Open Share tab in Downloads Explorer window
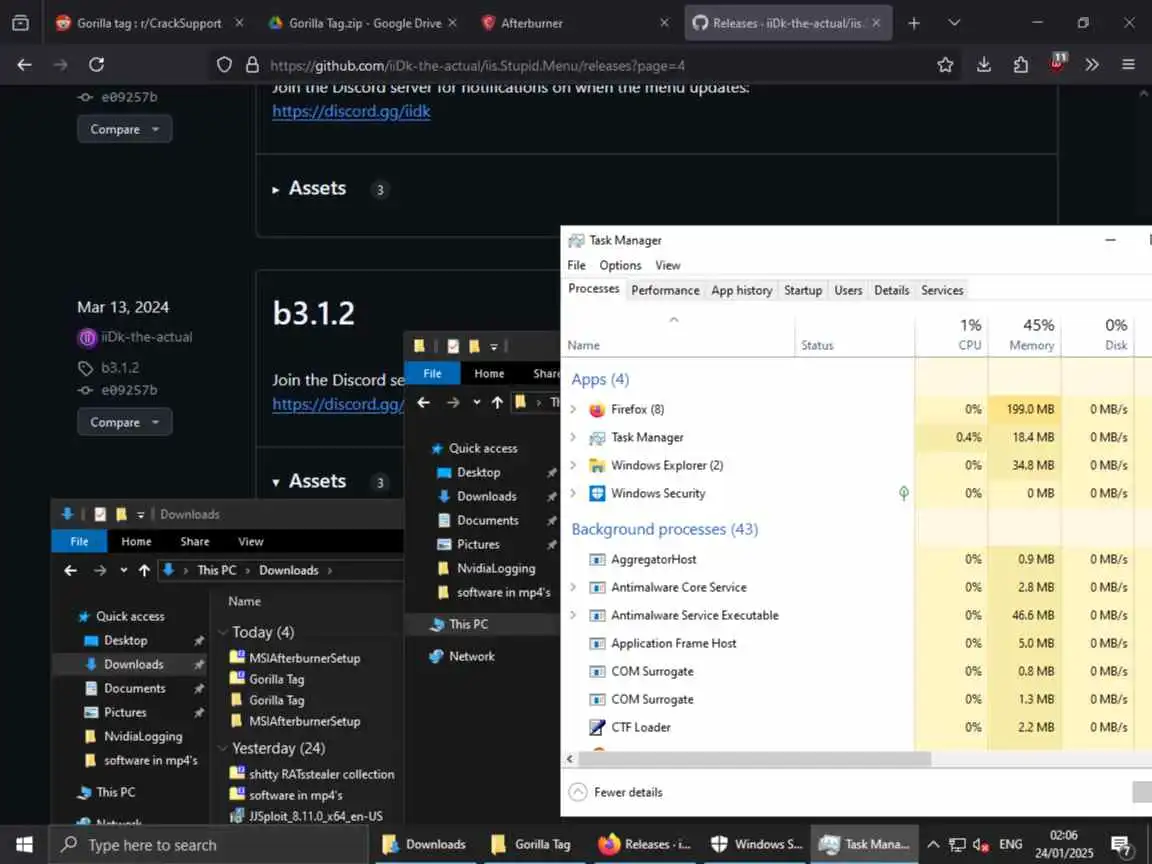Viewport: 1152px width, 864px height. (195, 541)
